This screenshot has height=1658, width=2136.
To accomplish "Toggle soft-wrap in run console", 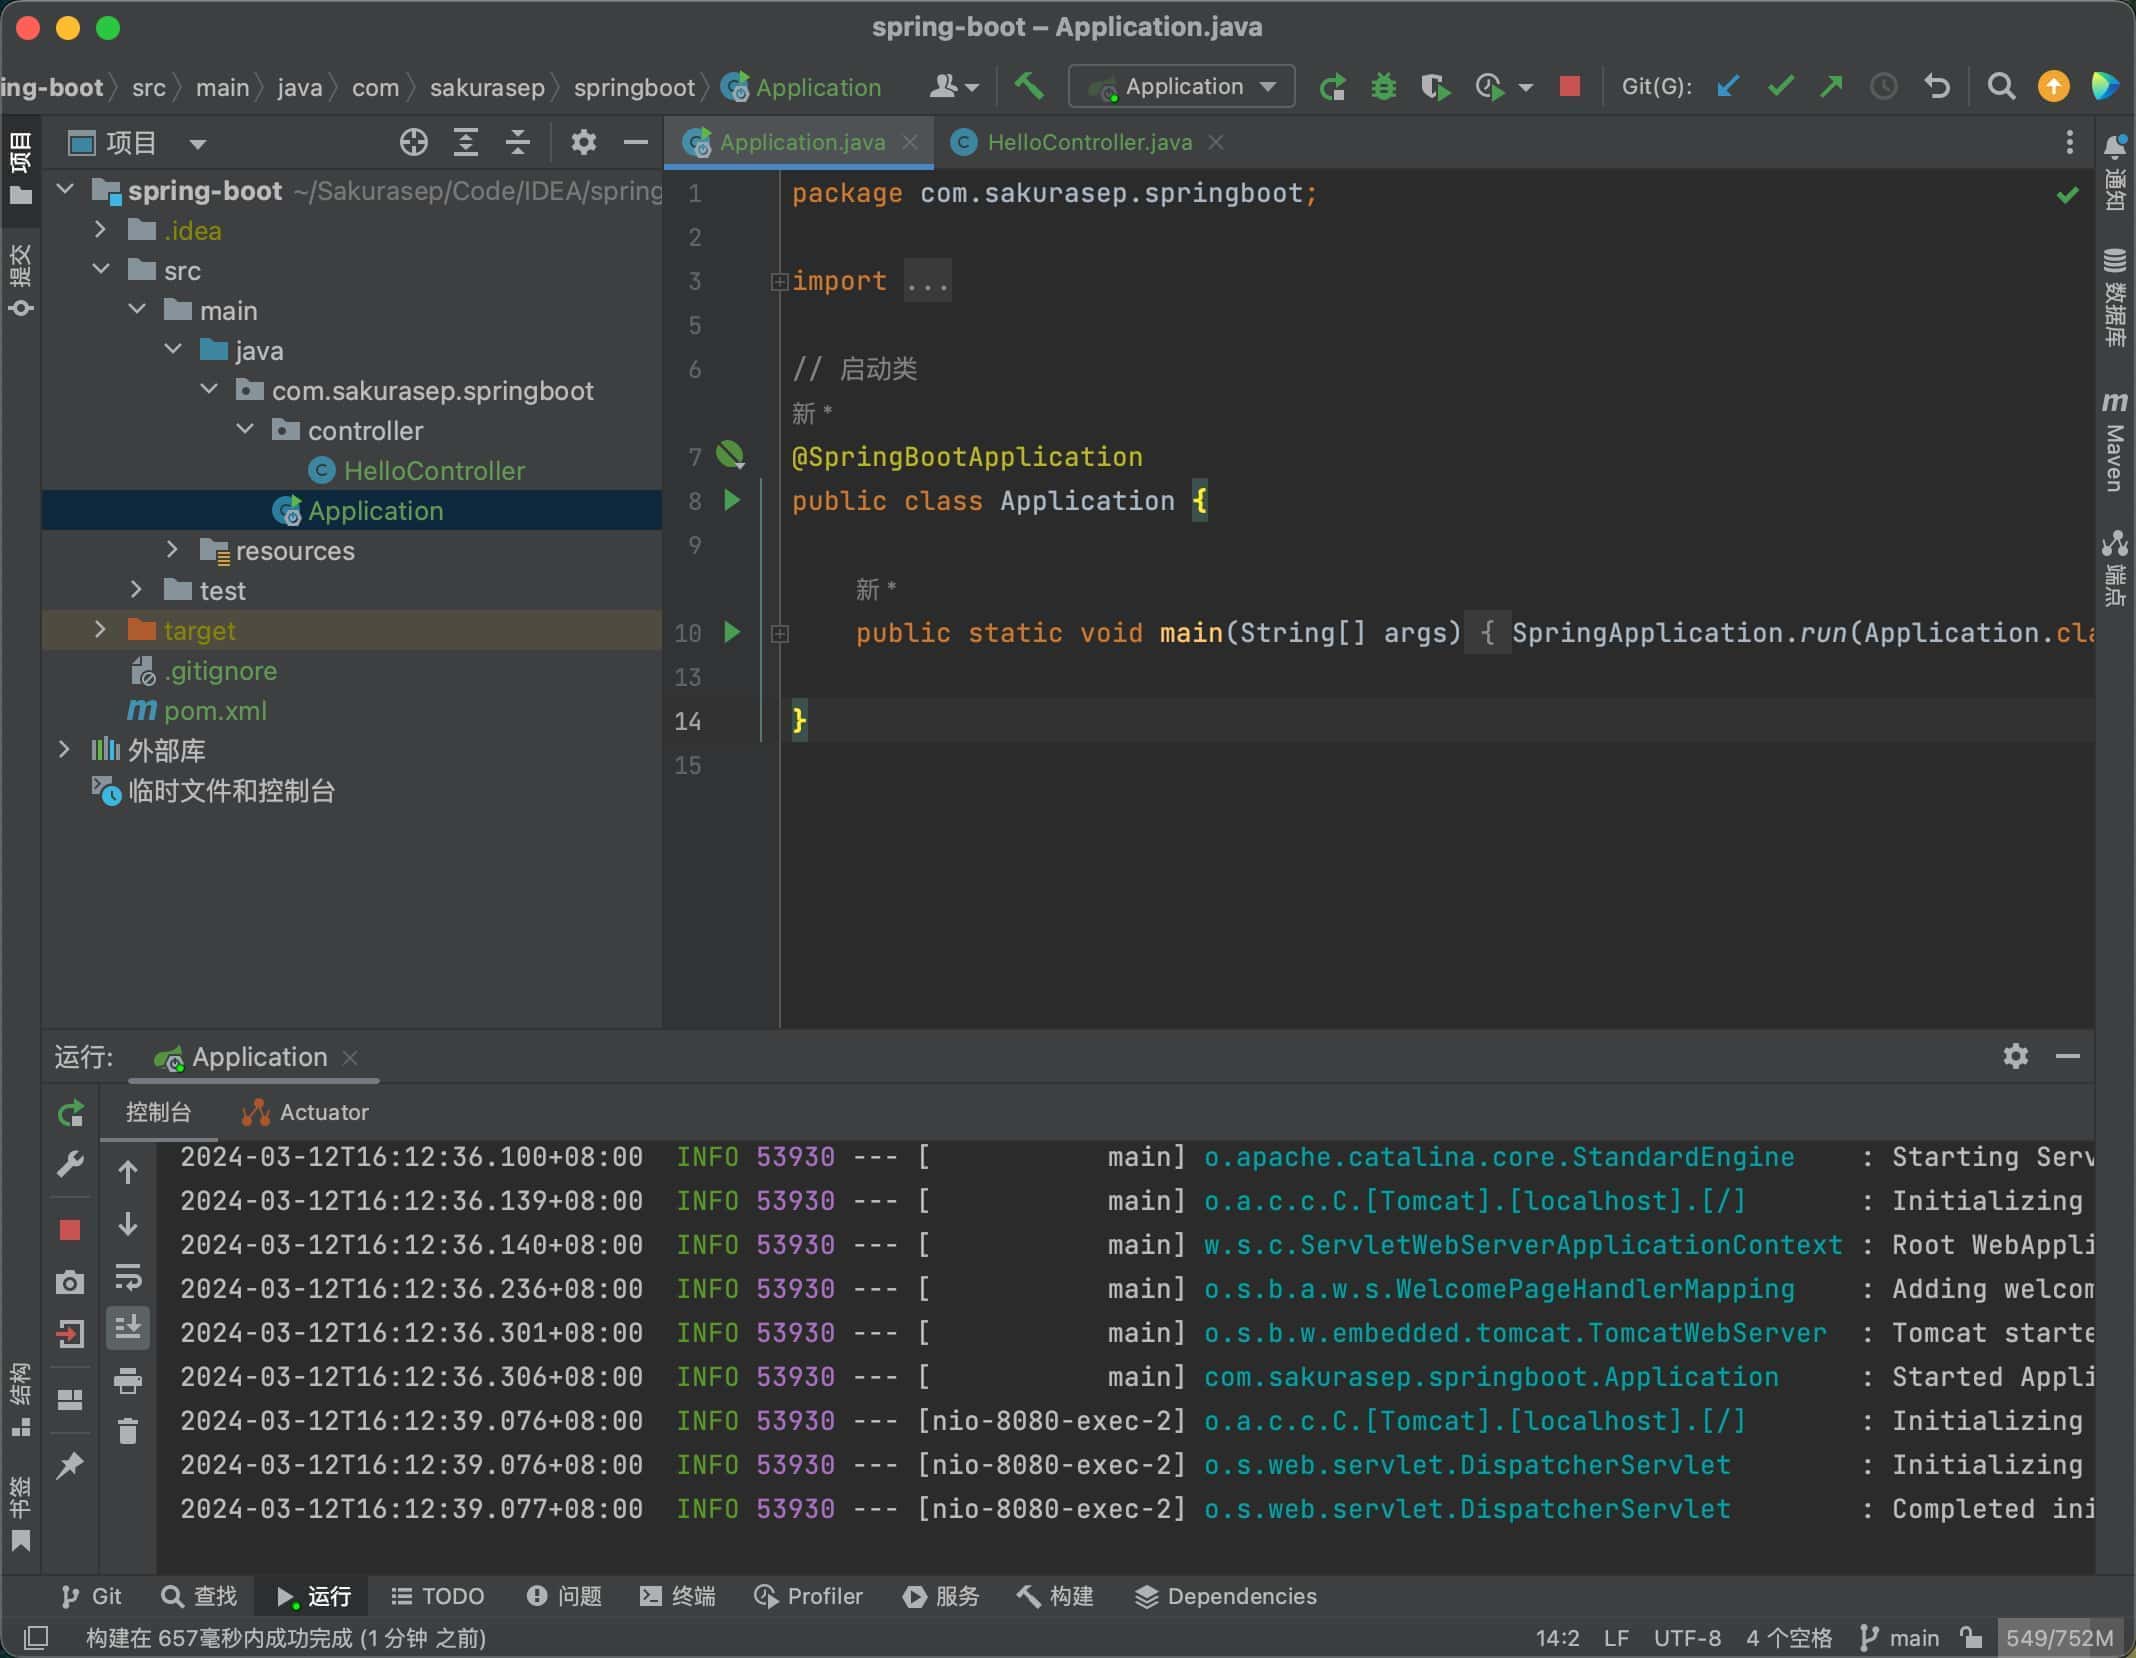I will coord(128,1277).
